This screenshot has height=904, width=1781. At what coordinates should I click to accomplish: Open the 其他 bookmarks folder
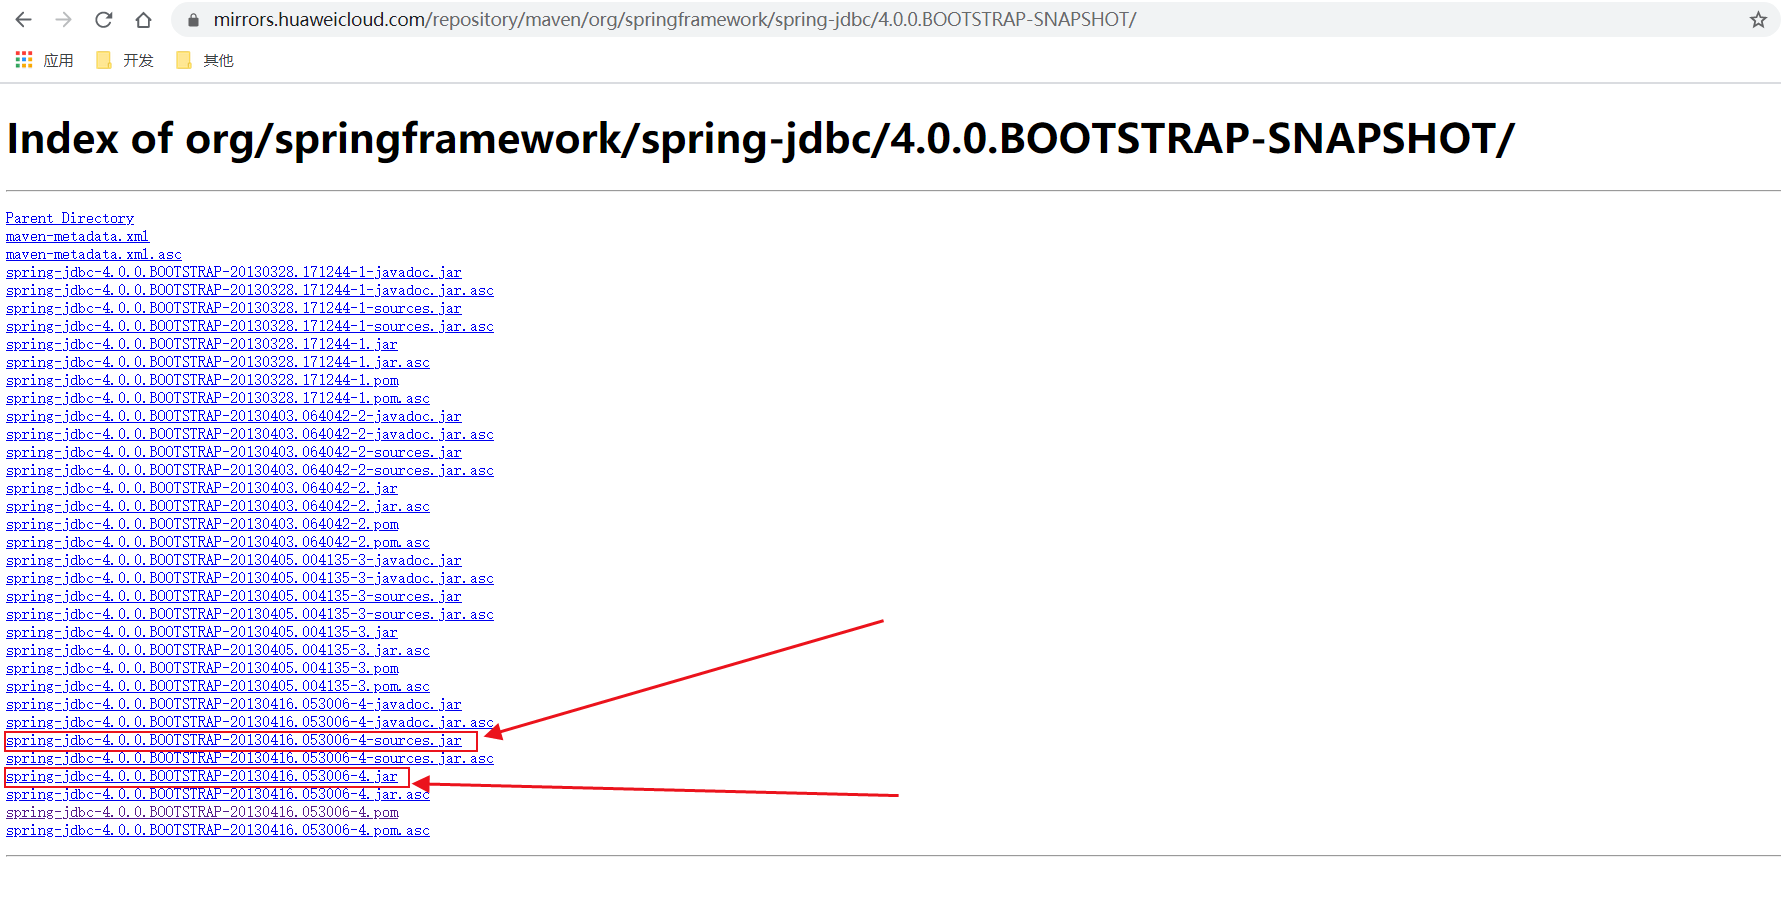coord(205,61)
